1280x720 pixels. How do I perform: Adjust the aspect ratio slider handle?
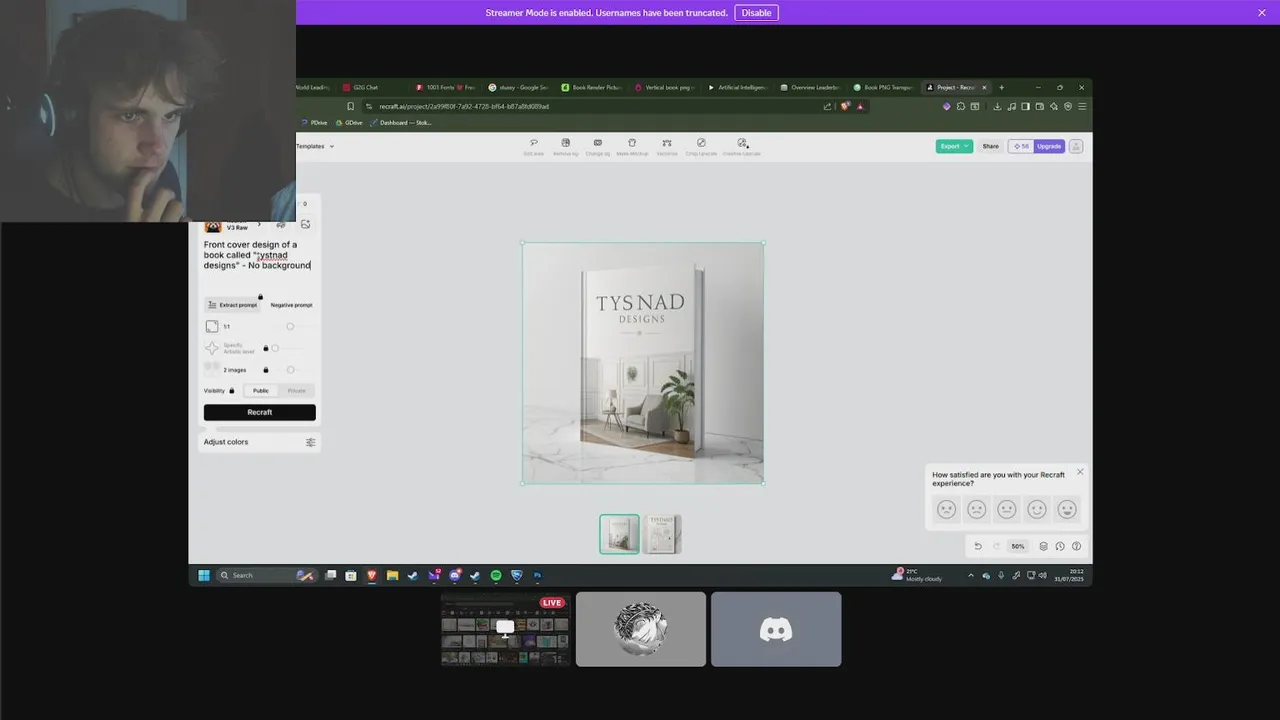290,326
